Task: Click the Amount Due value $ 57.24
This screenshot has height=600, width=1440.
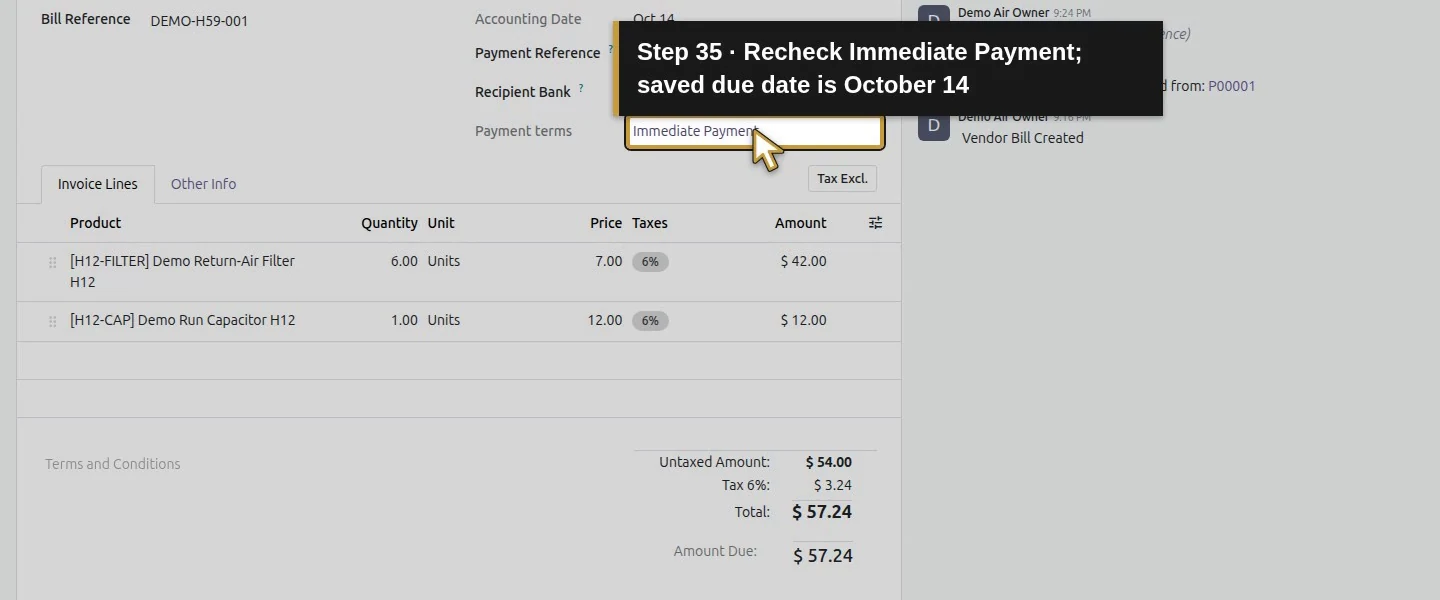Action: (x=823, y=556)
